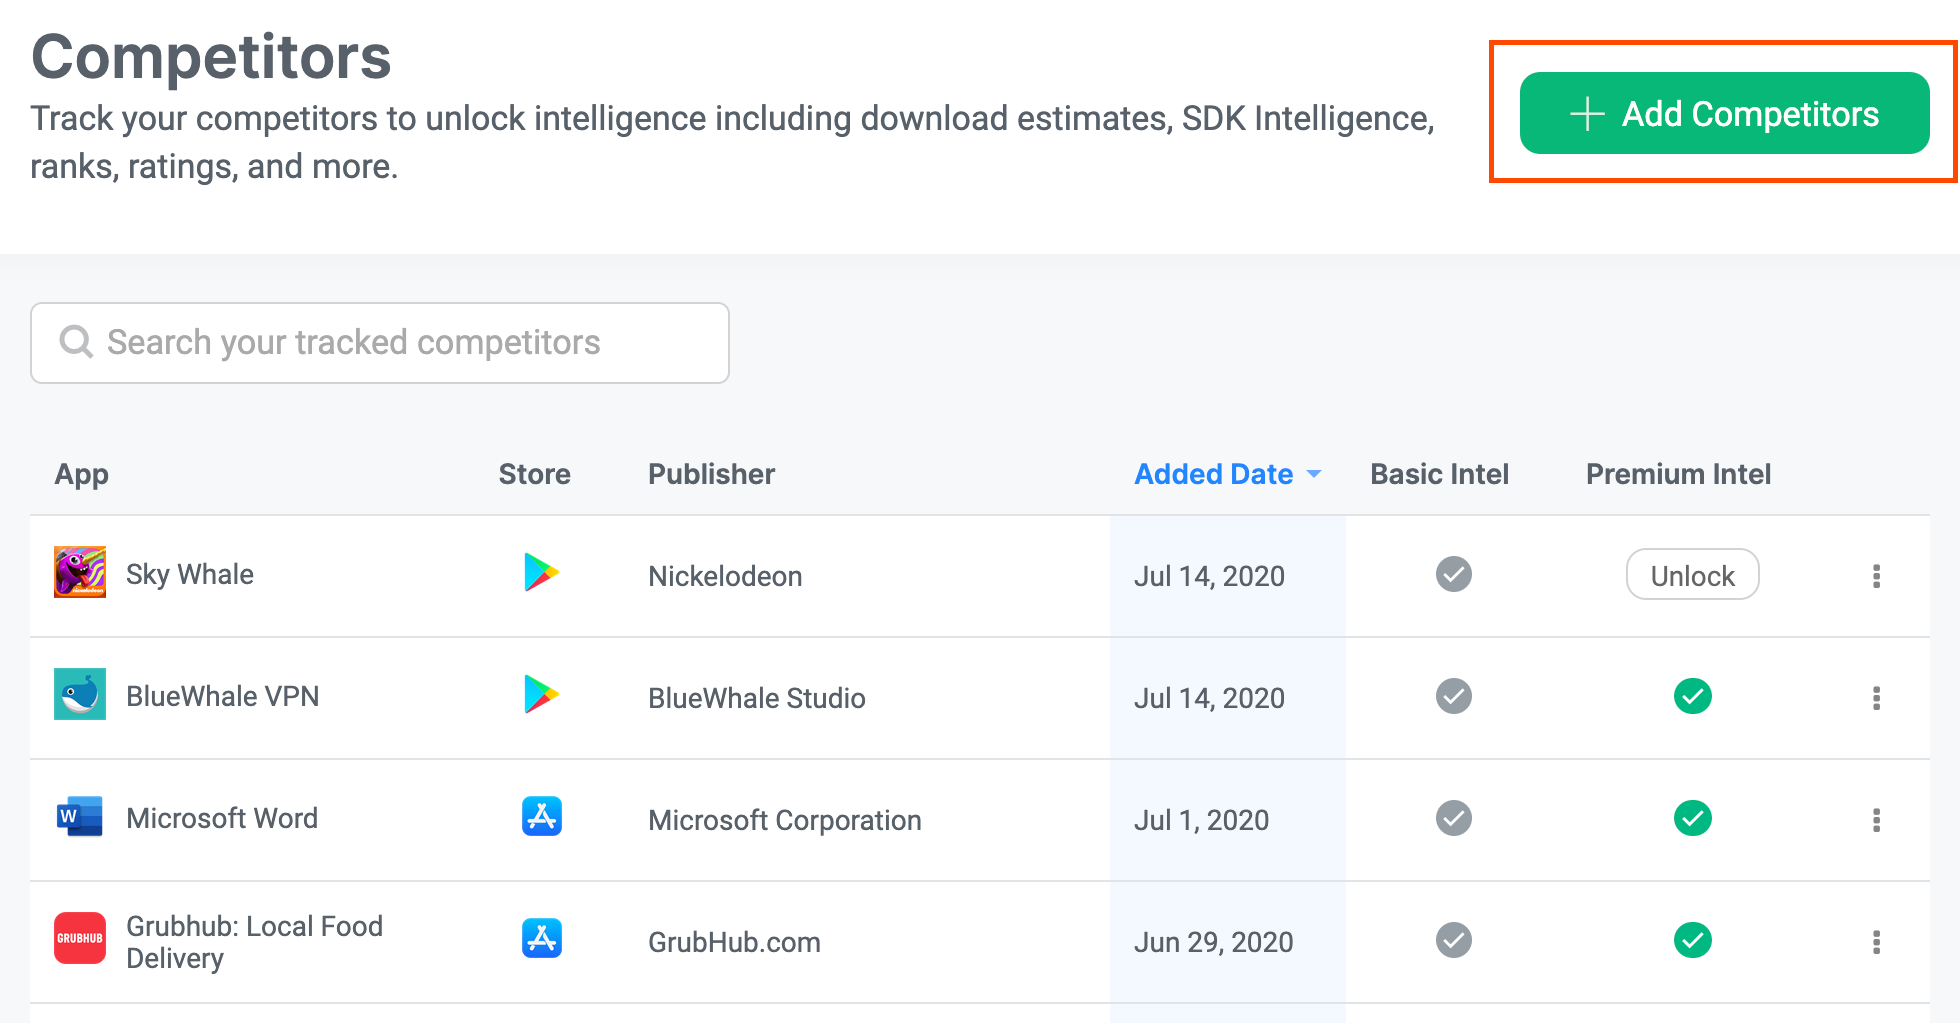The height and width of the screenshot is (1023, 1960).
Task: Click App Store icon for Microsoft Word
Action: point(542,816)
